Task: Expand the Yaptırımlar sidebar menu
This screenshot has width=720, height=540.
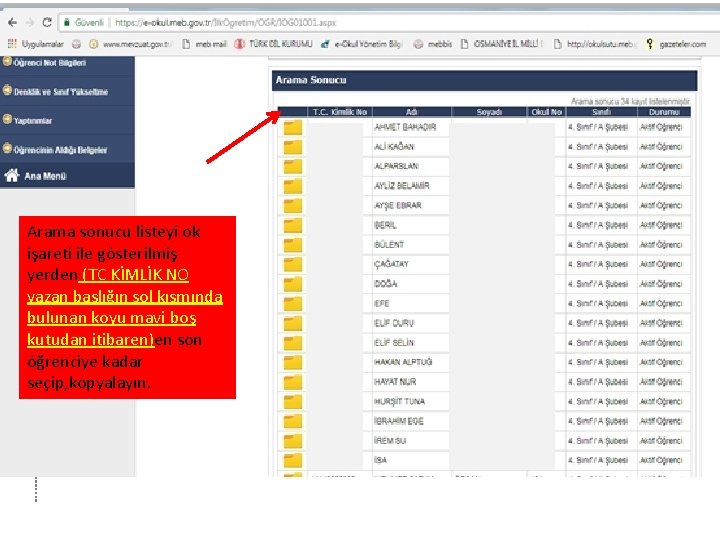Action: tap(67, 121)
